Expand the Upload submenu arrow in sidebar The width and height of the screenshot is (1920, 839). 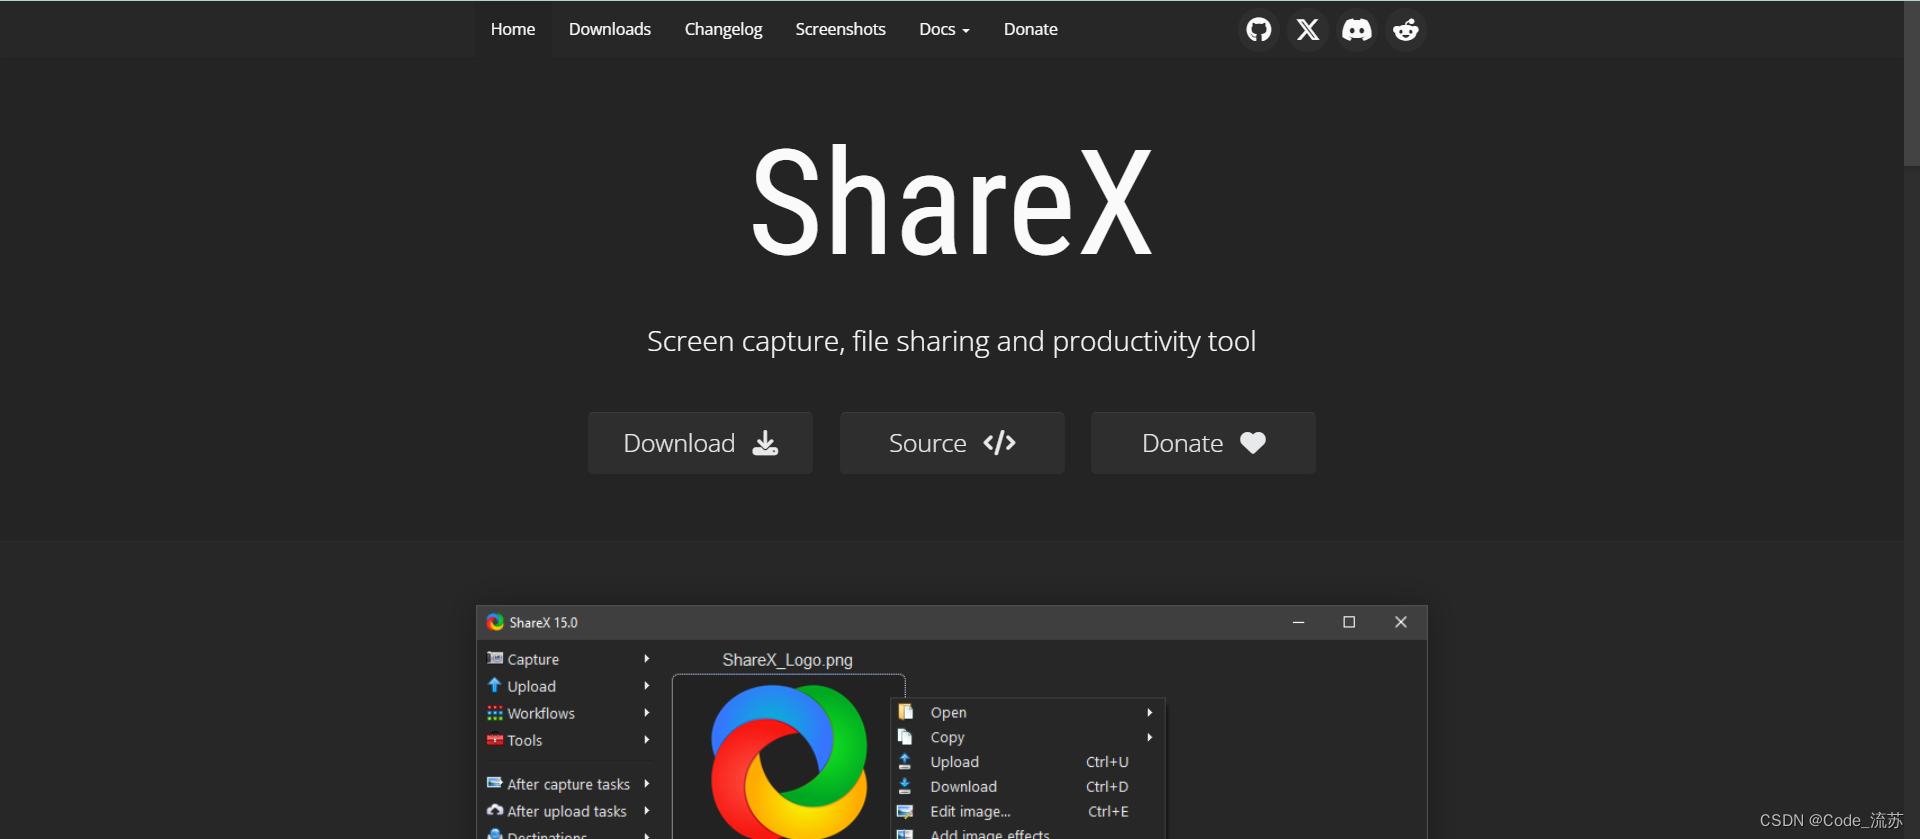coord(647,685)
